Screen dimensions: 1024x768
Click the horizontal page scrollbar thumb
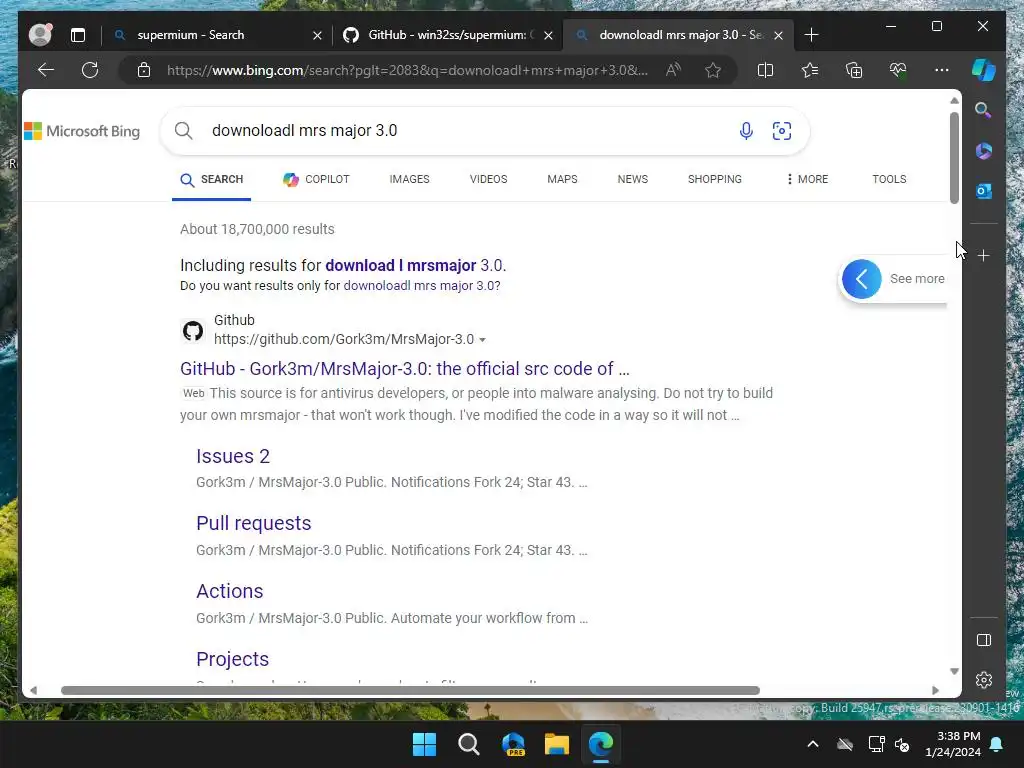[x=410, y=690]
